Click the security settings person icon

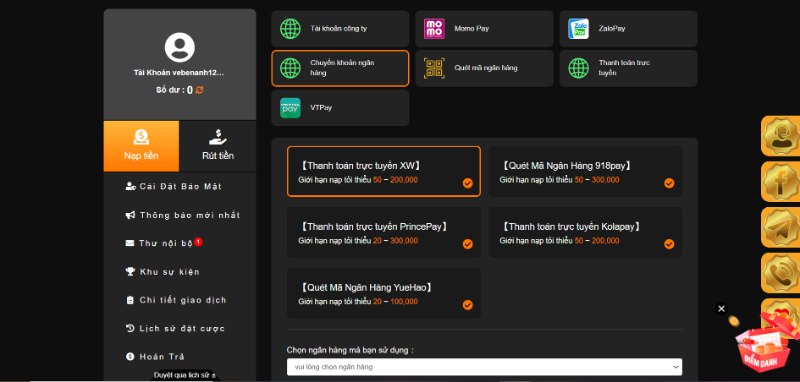click(130, 187)
